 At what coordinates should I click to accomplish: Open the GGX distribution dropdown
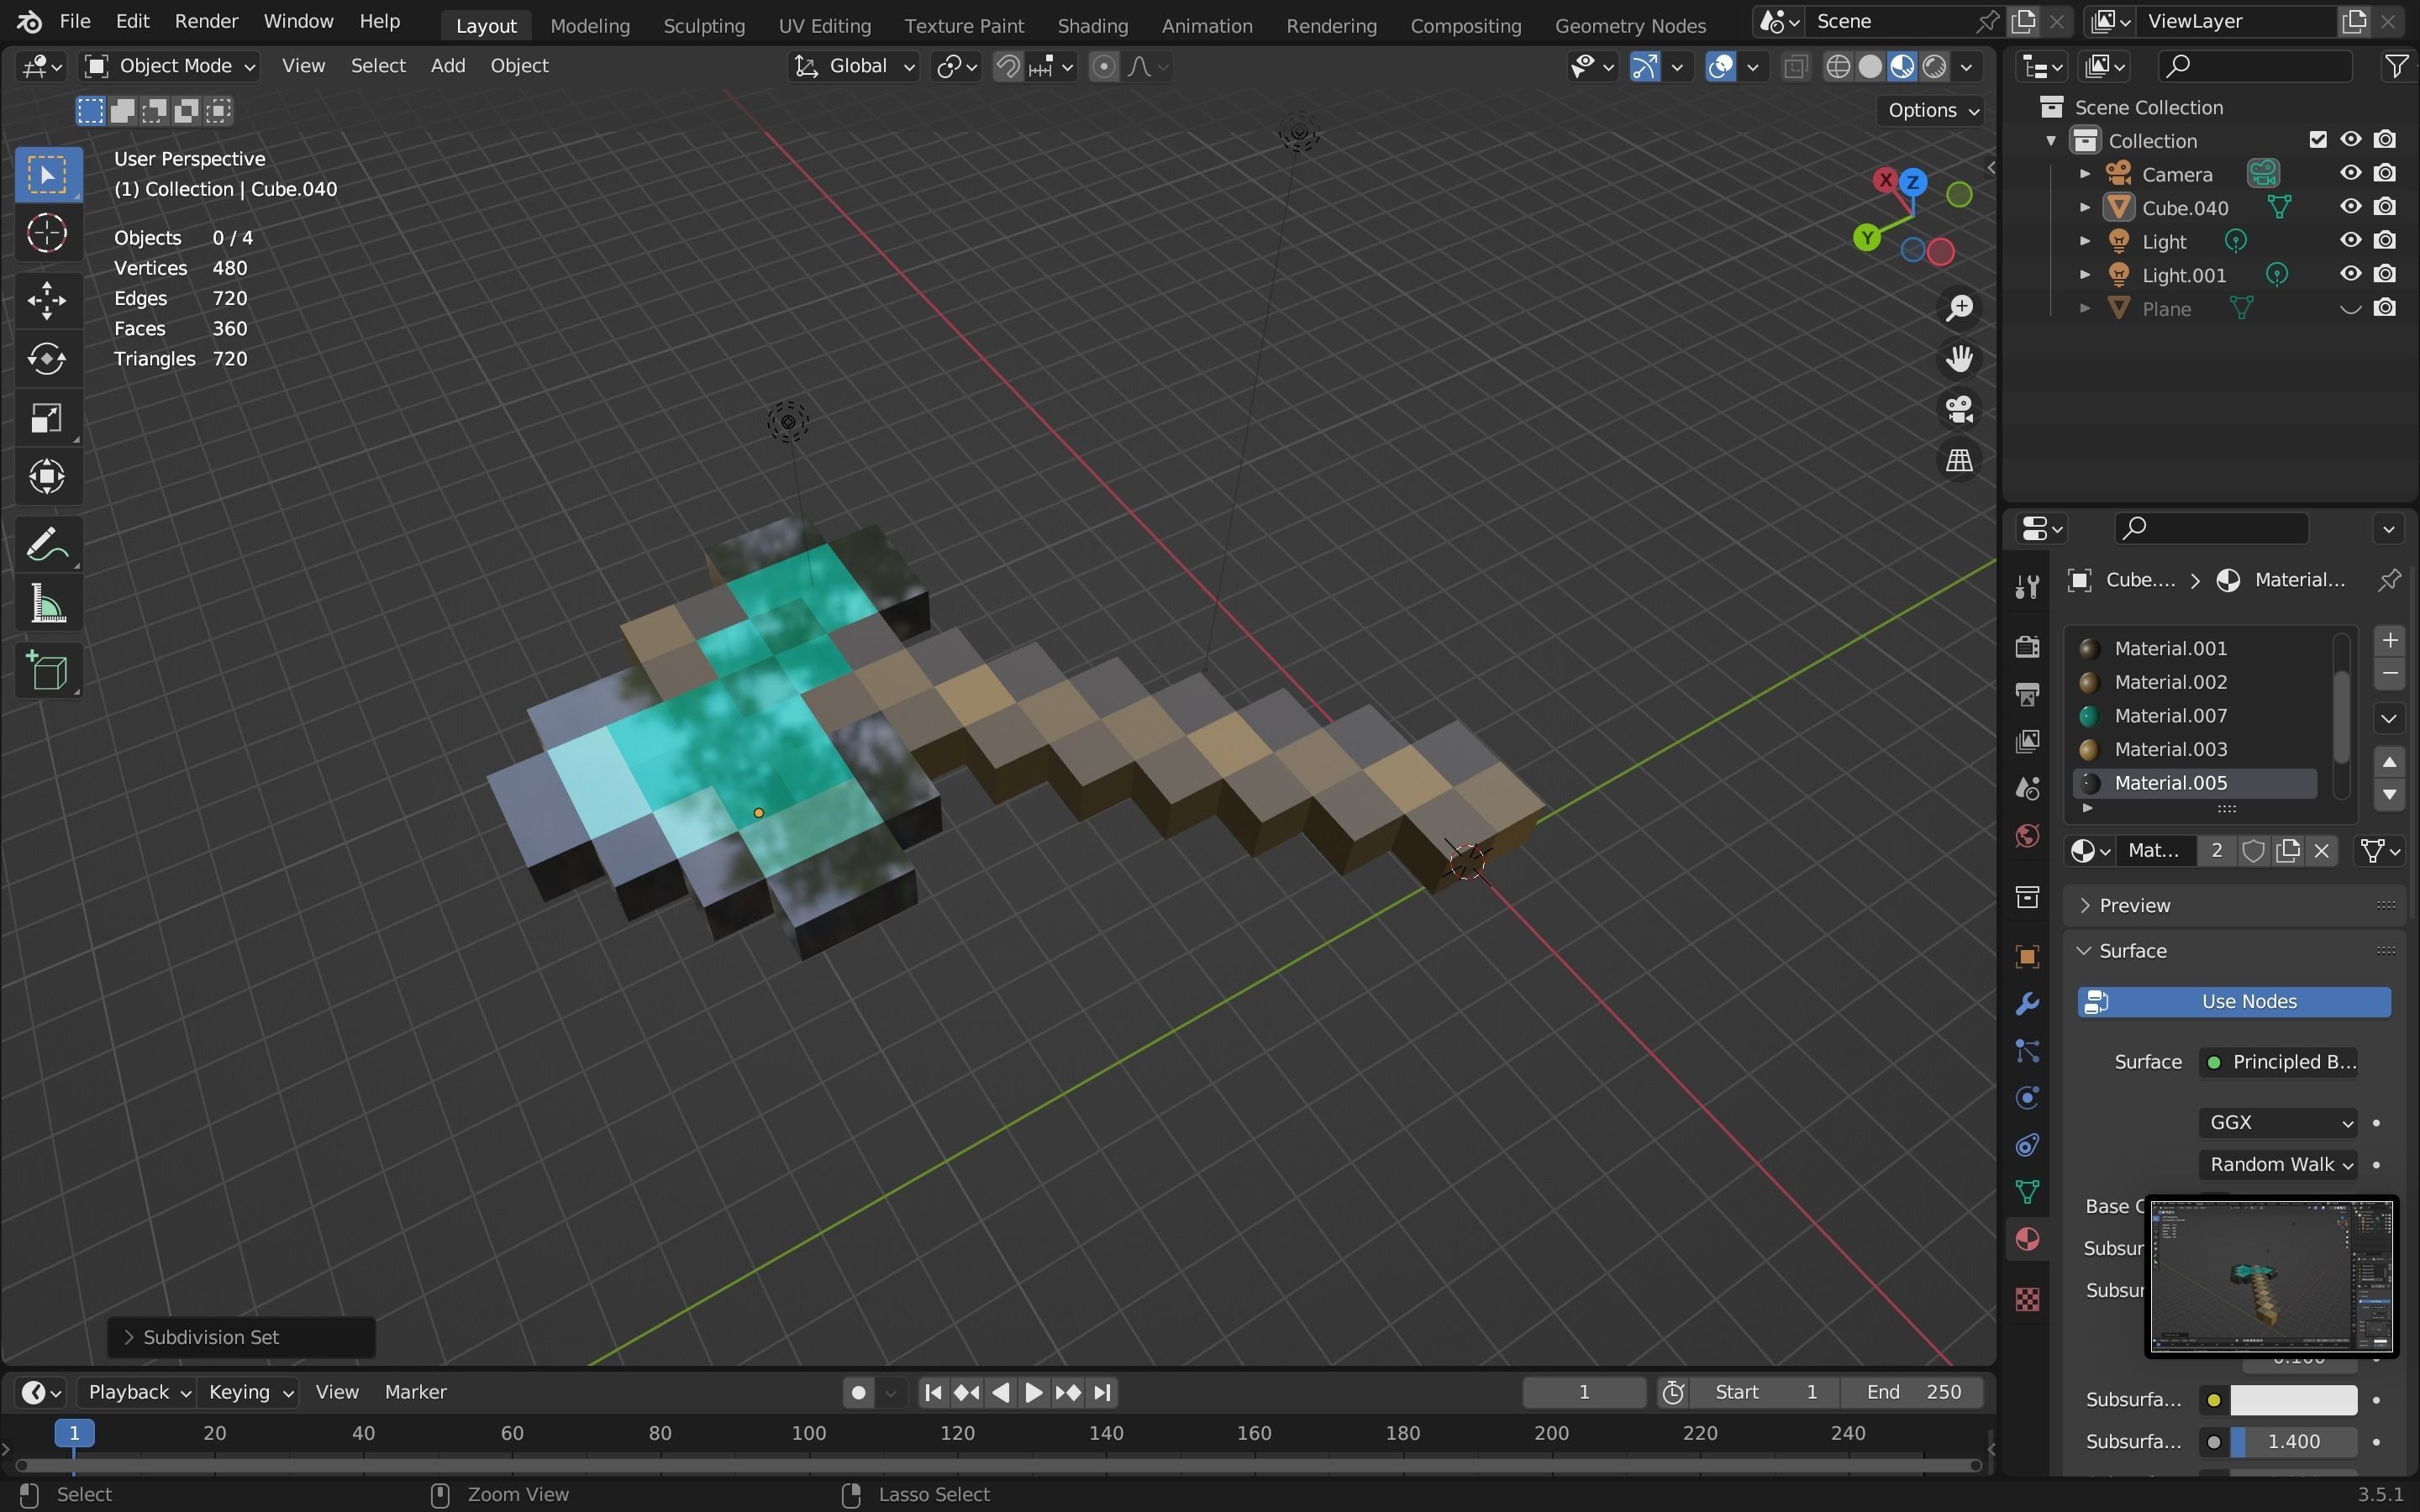(x=2277, y=1123)
